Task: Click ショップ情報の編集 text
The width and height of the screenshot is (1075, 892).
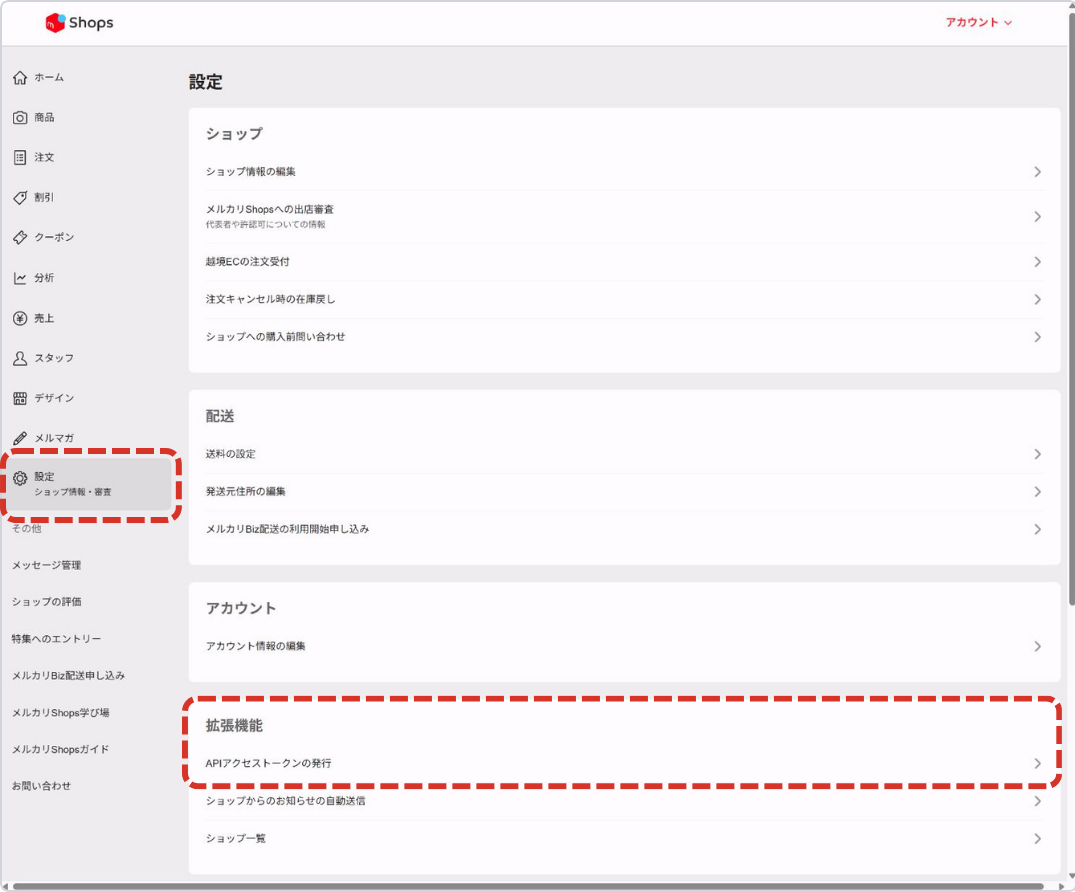Action: click(x=251, y=172)
